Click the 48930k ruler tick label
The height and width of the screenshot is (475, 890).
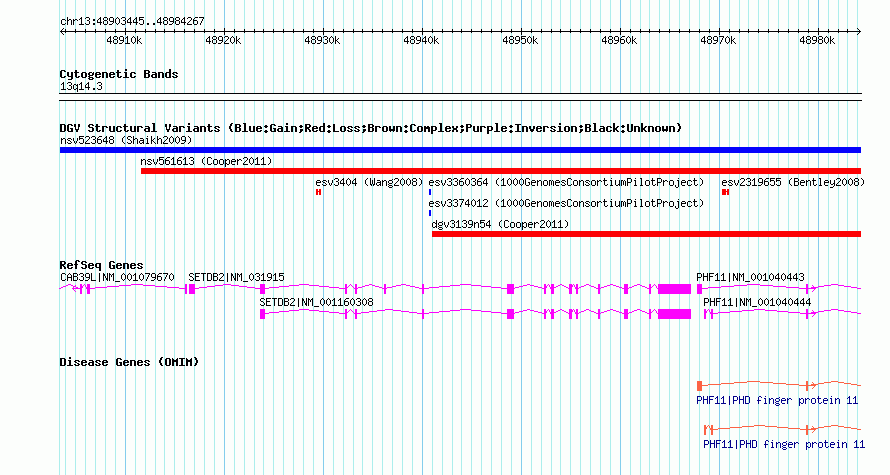click(x=322, y=40)
